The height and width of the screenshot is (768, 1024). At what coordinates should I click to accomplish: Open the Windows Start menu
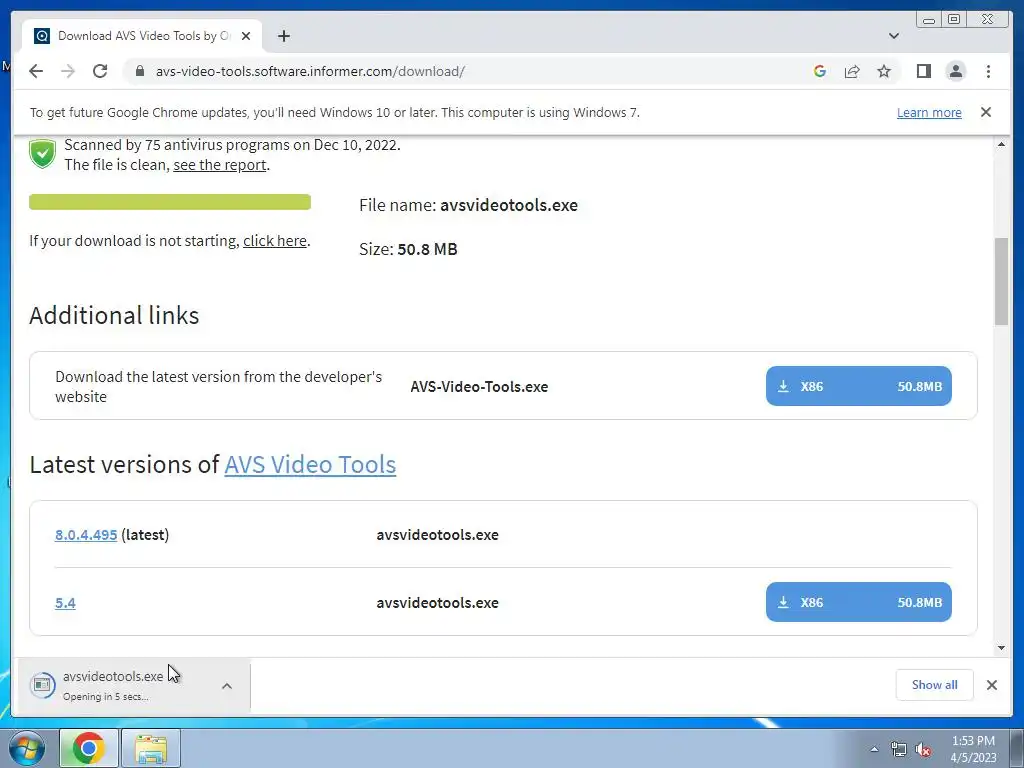pyautogui.click(x=26, y=748)
